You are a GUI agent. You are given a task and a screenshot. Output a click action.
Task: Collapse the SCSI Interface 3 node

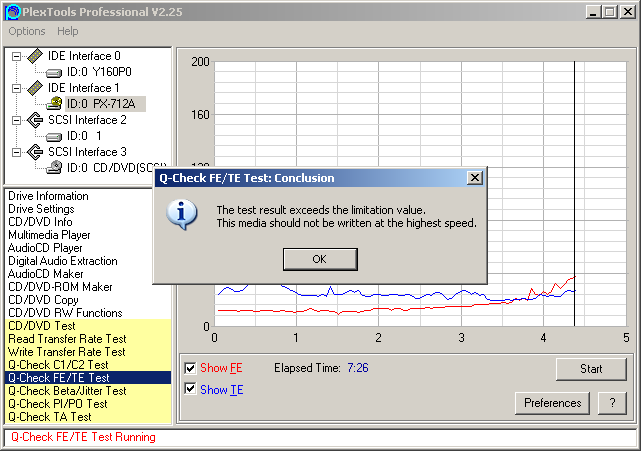[x=16, y=152]
